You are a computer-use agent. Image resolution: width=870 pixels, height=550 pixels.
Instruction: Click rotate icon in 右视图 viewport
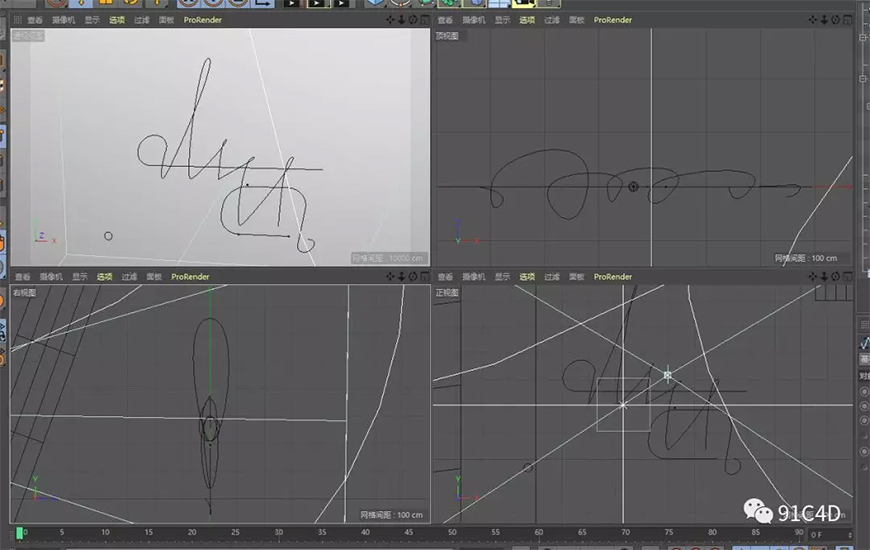point(413,276)
